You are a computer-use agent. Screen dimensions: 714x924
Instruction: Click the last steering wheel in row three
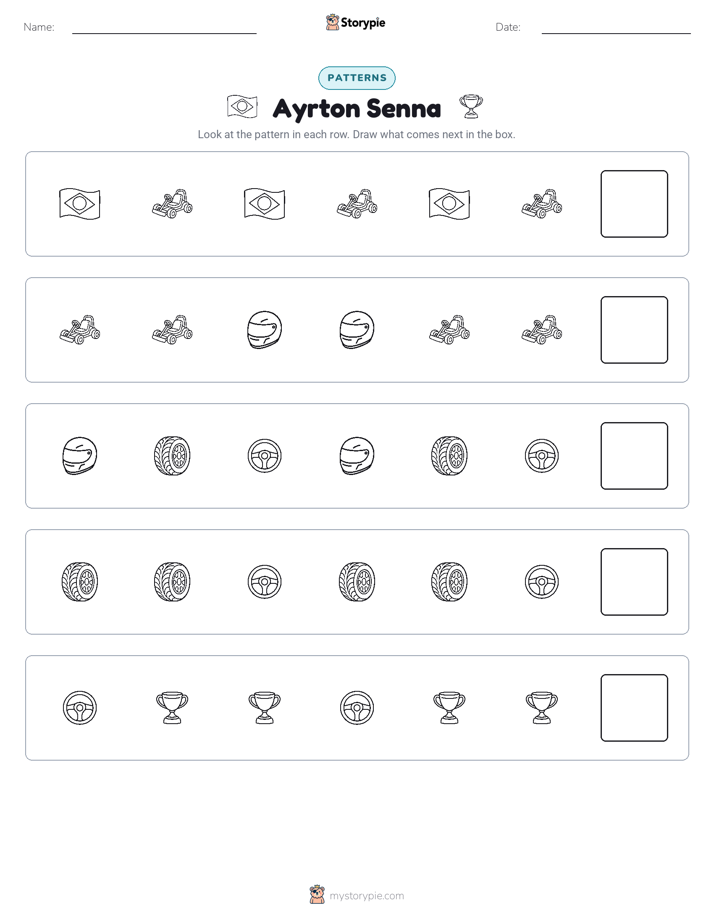pos(542,456)
